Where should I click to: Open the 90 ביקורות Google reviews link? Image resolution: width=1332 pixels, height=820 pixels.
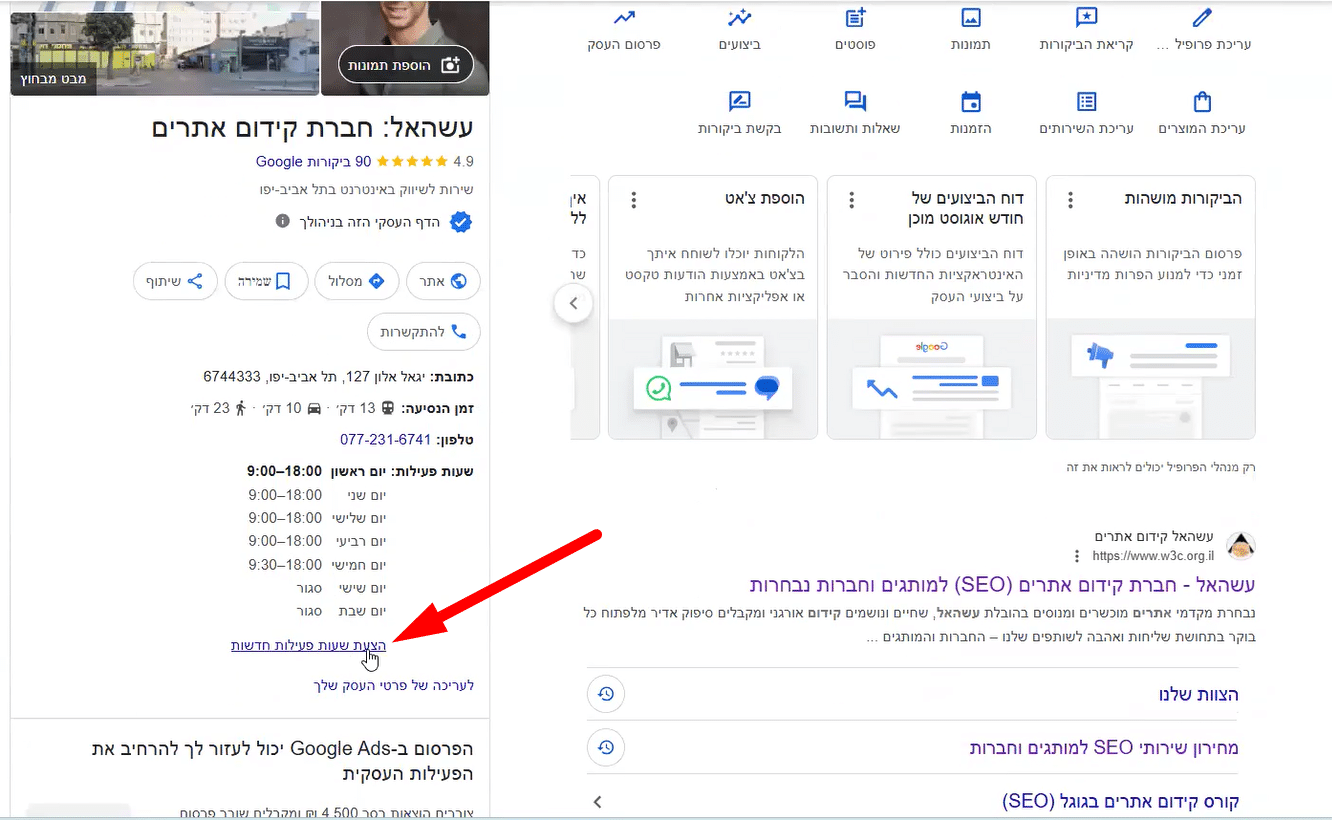point(313,161)
